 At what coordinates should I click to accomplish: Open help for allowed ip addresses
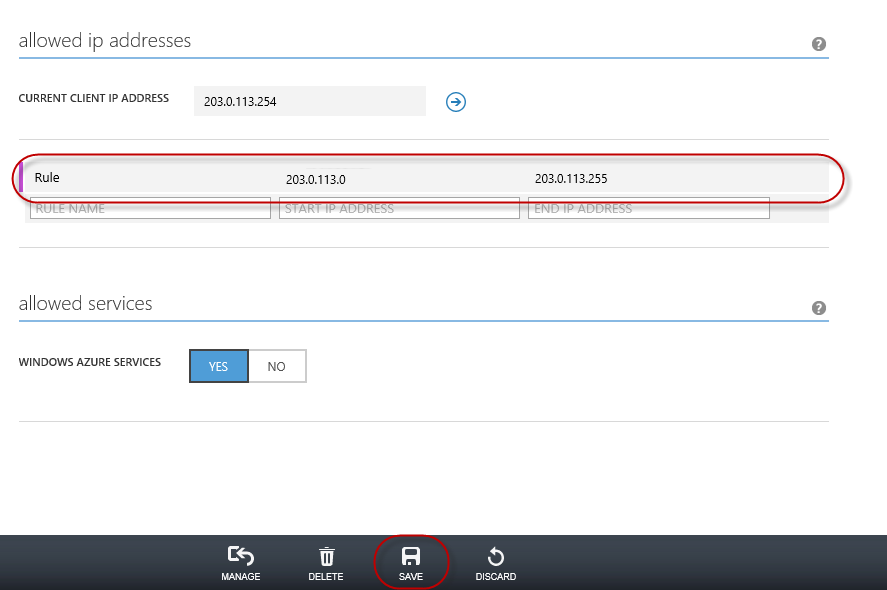tap(818, 43)
